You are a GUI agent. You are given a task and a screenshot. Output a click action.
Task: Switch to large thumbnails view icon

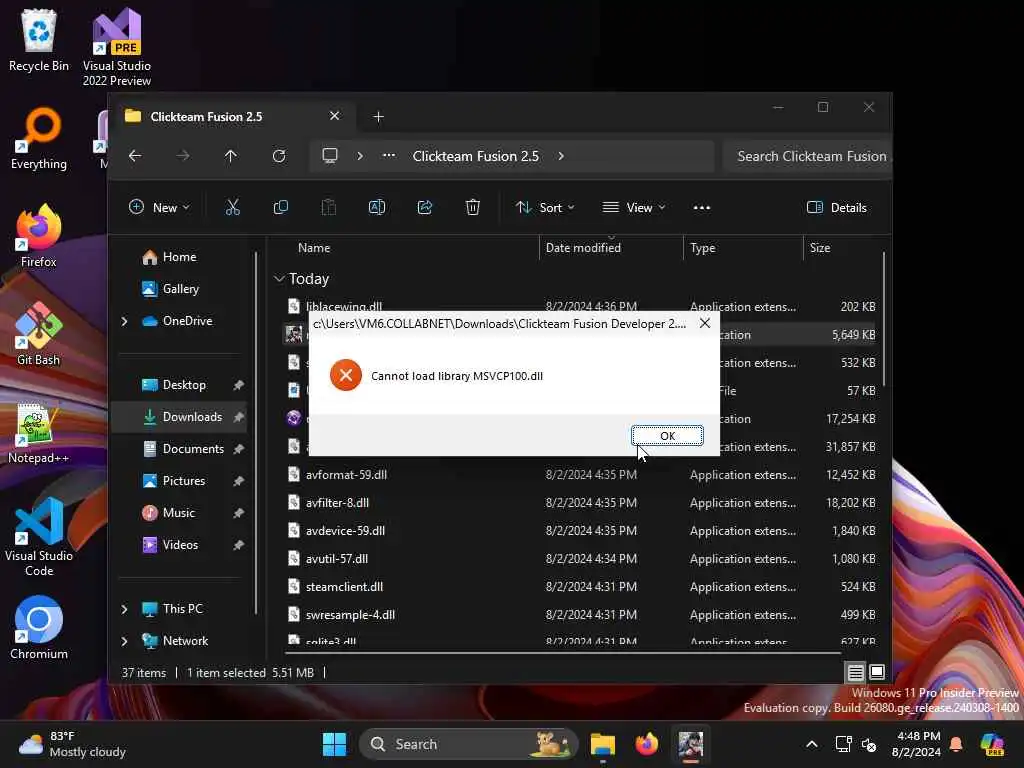coord(877,672)
